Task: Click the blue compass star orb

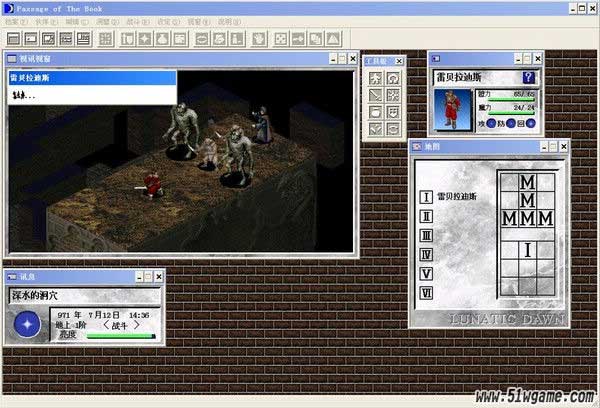Action: [x=27, y=324]
